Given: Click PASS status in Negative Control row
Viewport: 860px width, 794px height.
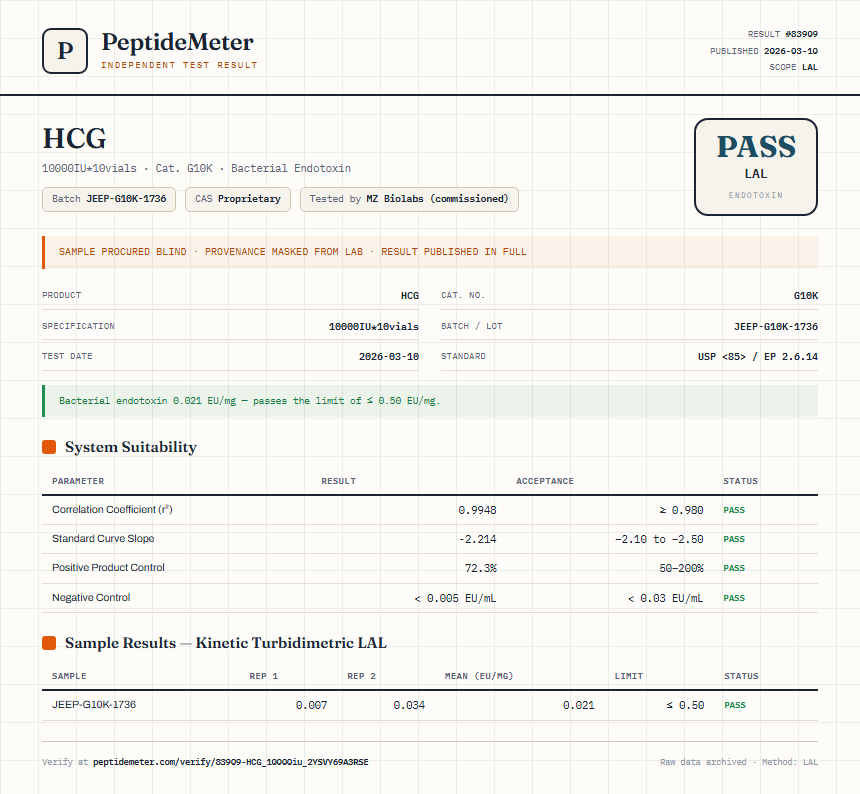Looking at the screenshot, I should (x=734, y=598).
